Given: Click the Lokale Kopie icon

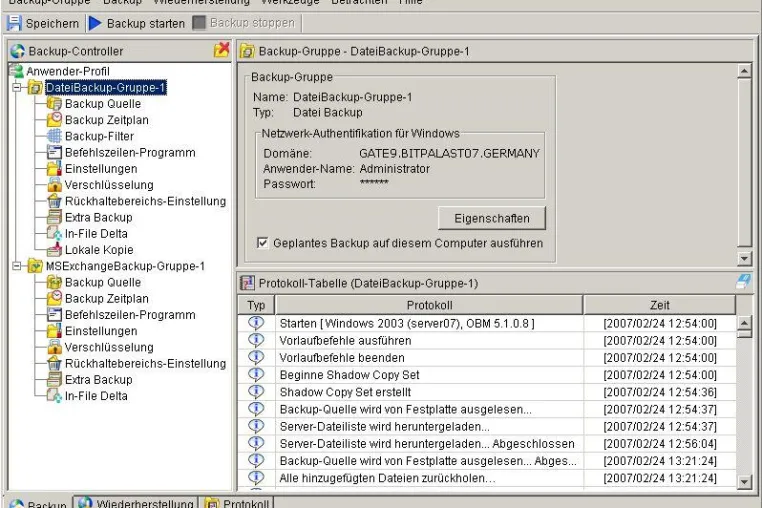Looking at the screenshot, I should (x=54, y=249).
